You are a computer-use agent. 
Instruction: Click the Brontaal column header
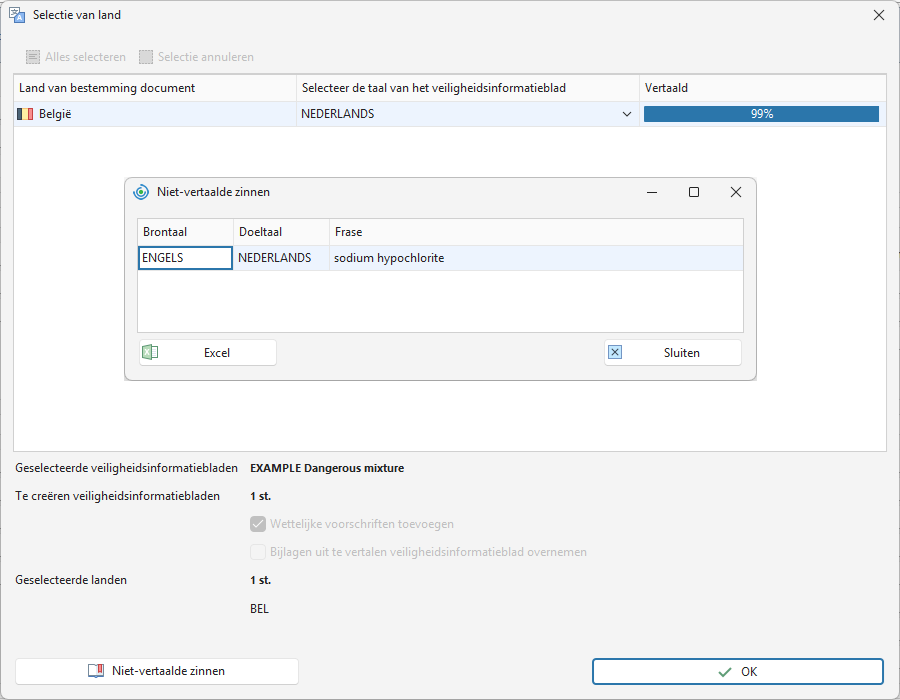coord(185,232)
